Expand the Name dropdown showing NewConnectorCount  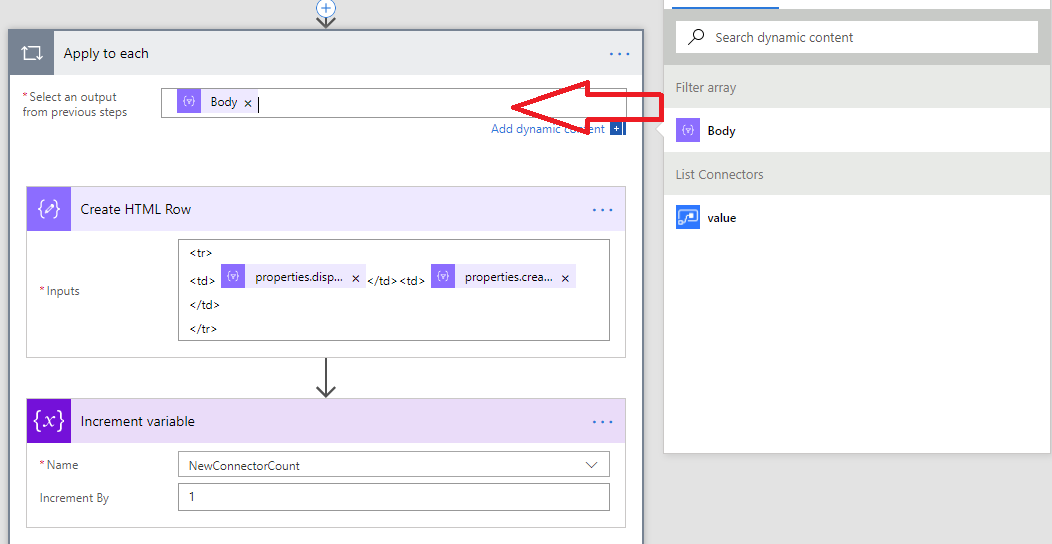592,465
